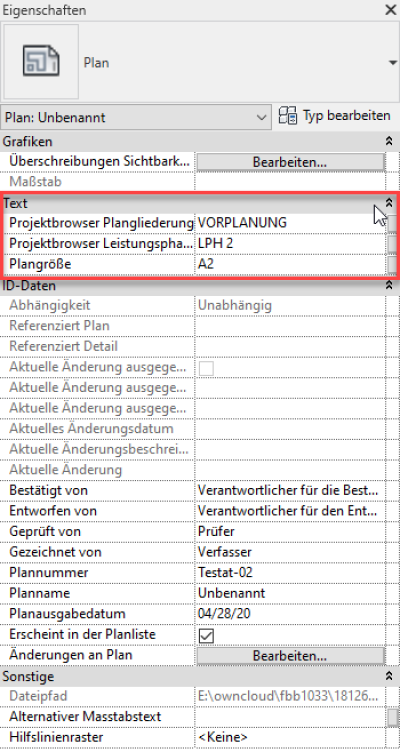Click the disabled Aktuelle Änderung ausgegeben checkbox
400x752 pixels.
coord(206,368)
